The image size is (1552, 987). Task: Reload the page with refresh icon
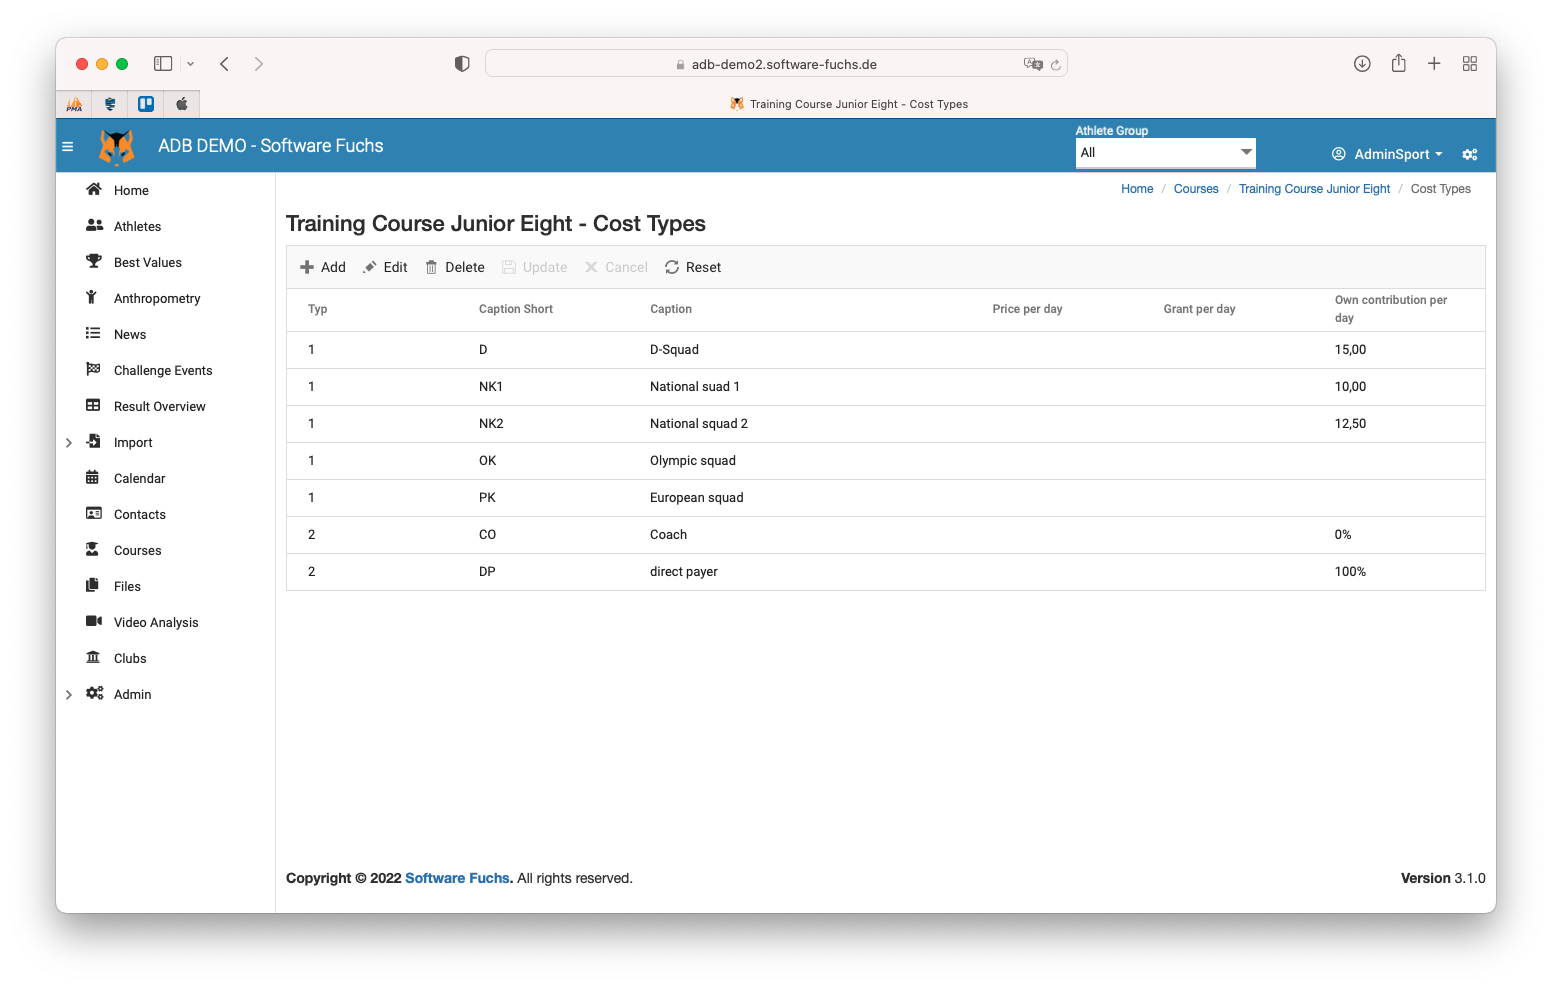coord(1055,65)
